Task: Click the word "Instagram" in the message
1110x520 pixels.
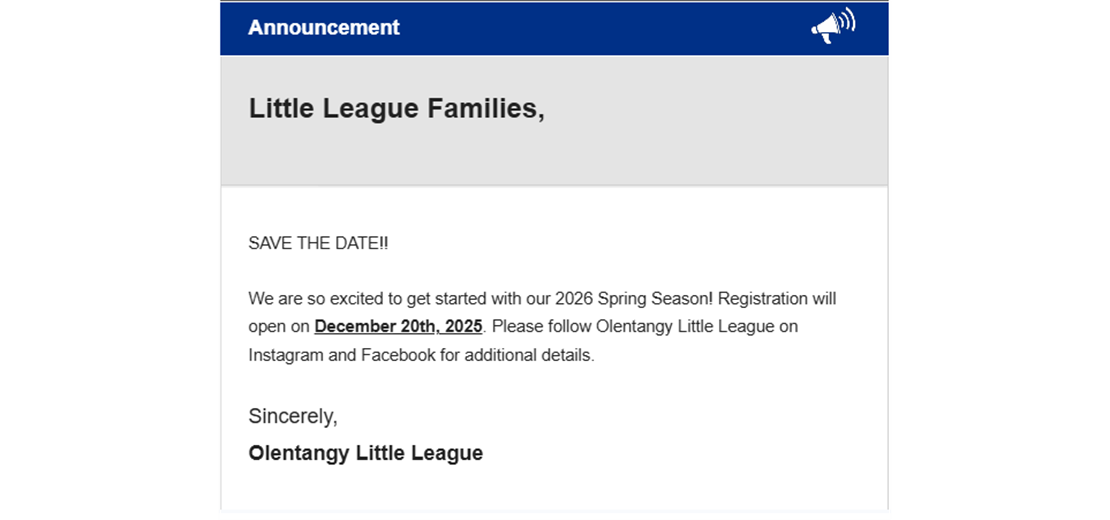Action: tap(285, 355)
